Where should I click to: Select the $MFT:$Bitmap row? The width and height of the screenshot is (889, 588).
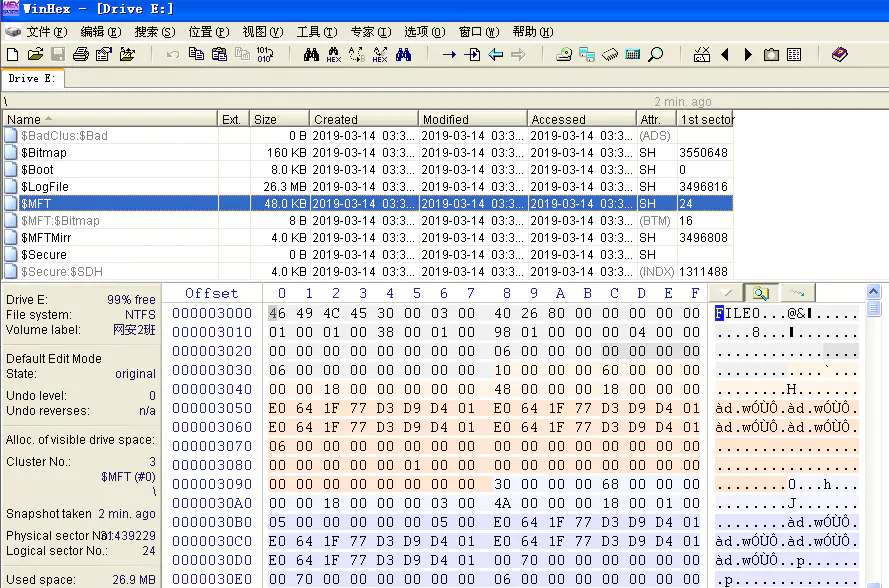click(368, 221)
